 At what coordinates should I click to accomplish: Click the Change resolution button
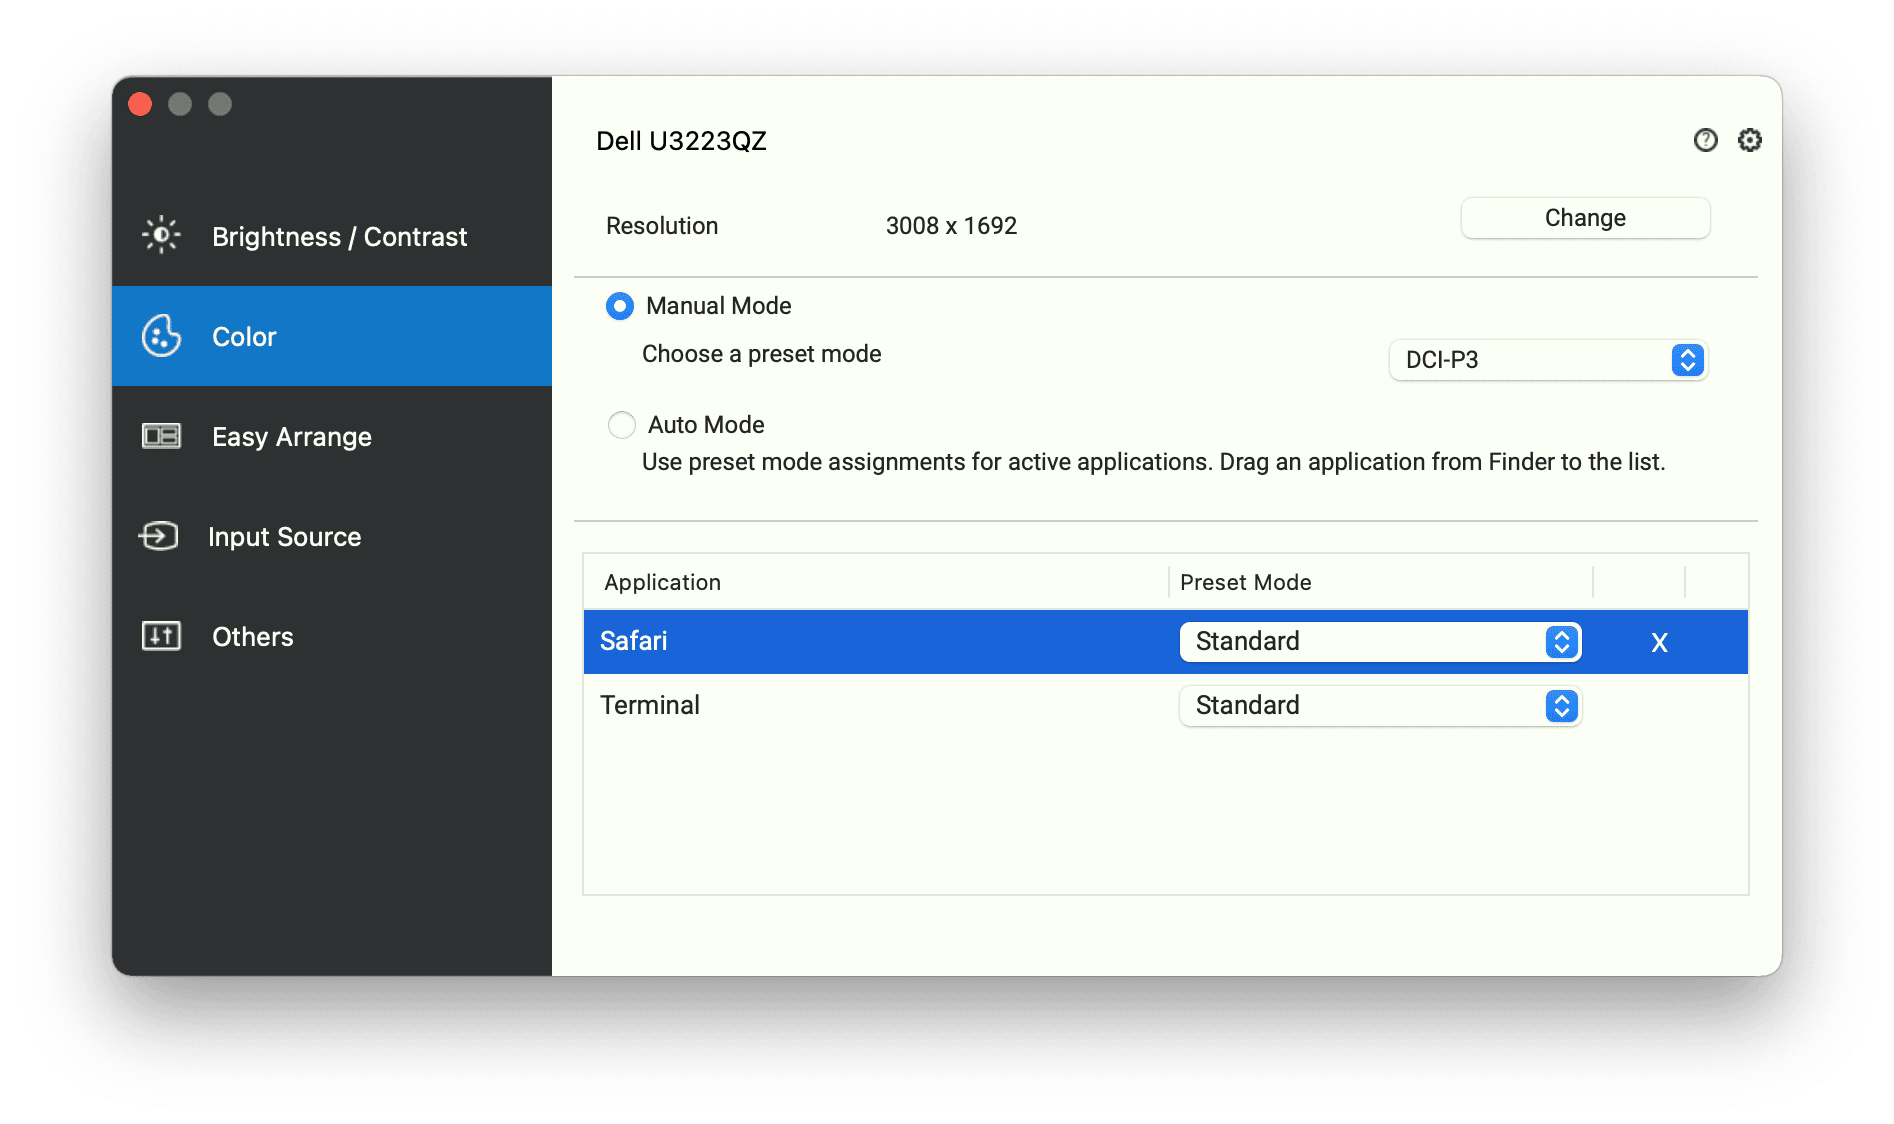[1584, 218]
